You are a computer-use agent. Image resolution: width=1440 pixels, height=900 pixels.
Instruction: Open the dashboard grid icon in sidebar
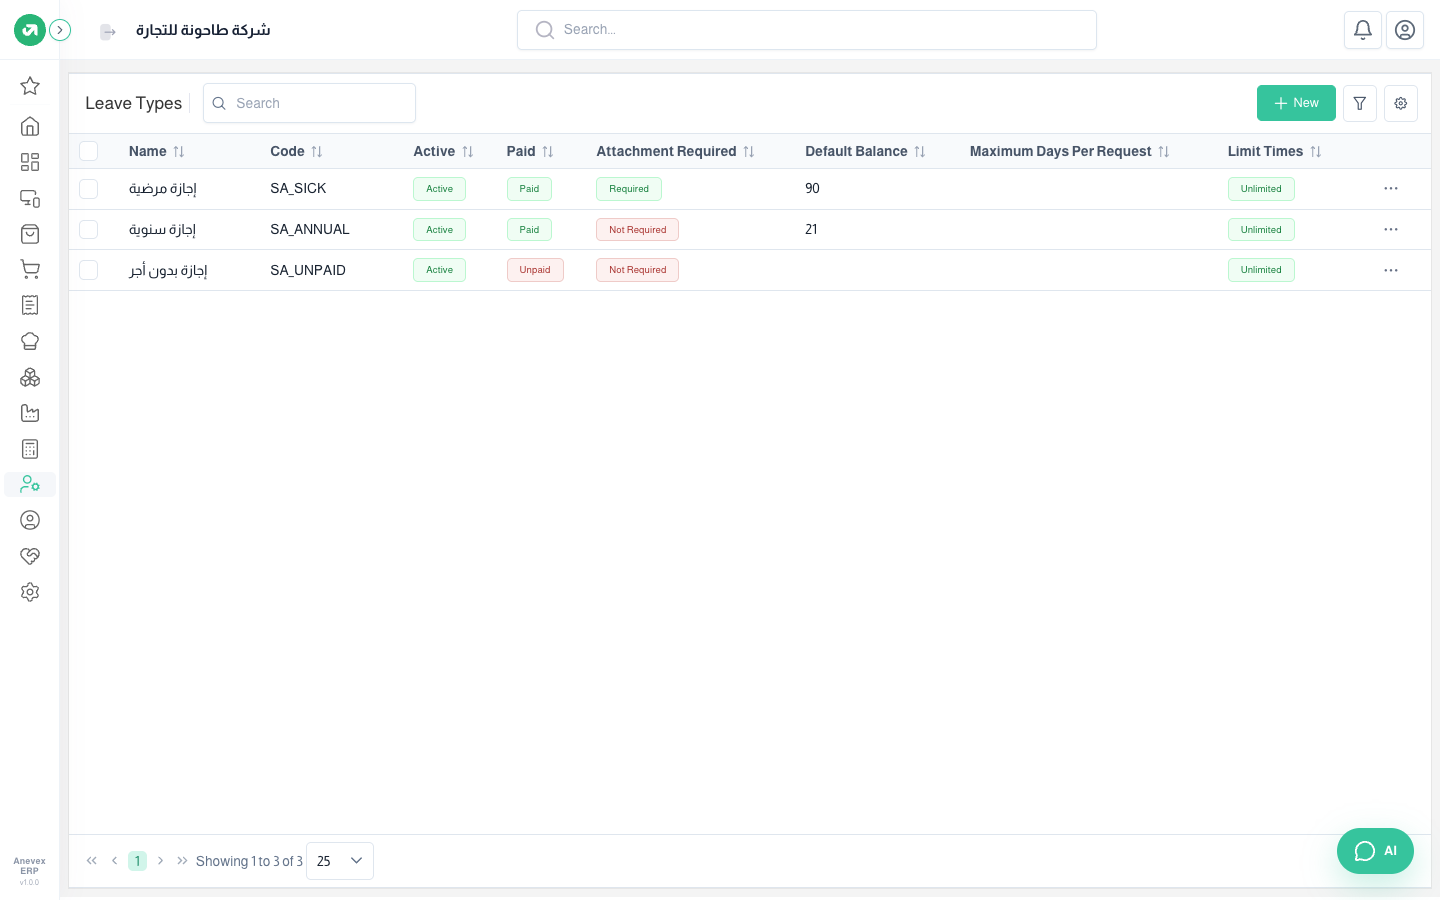[30, 162]
